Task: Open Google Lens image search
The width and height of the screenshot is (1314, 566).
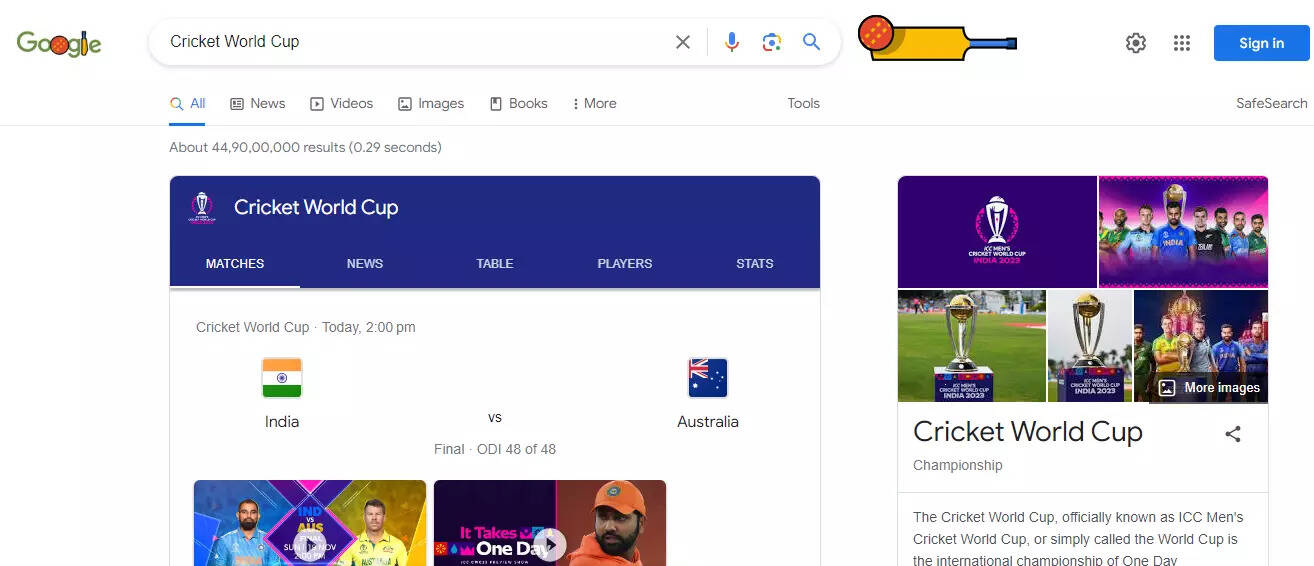Action: click(x=771, y=42)
